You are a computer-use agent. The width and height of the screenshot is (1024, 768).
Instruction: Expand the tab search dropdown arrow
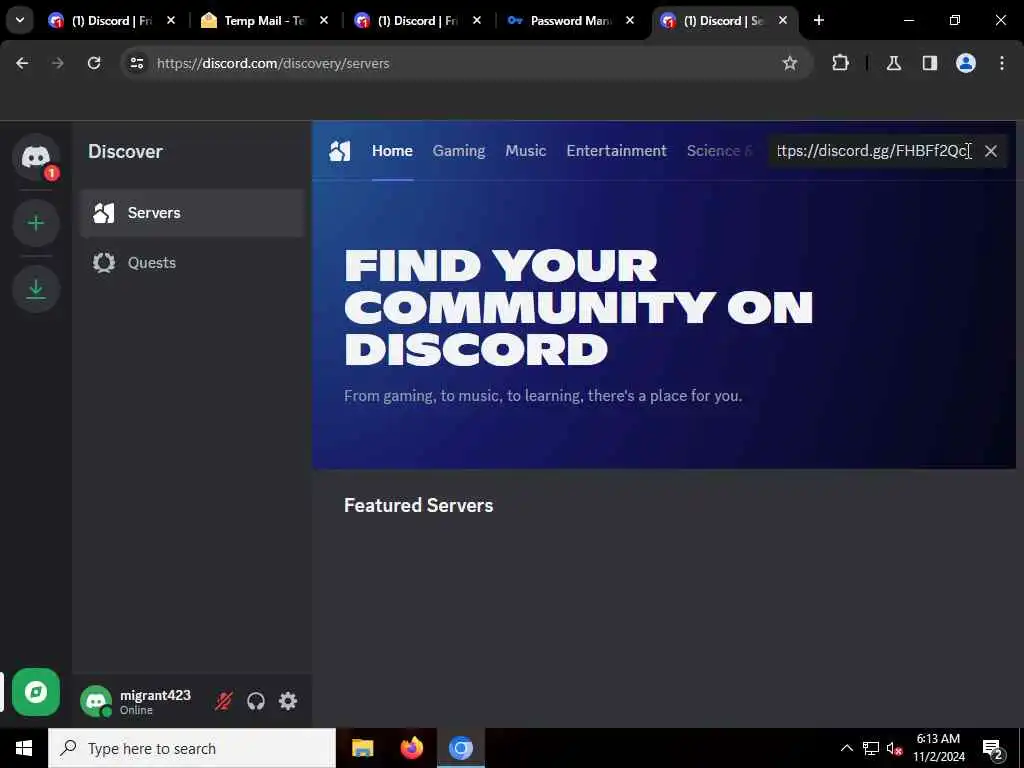(20, 20)
